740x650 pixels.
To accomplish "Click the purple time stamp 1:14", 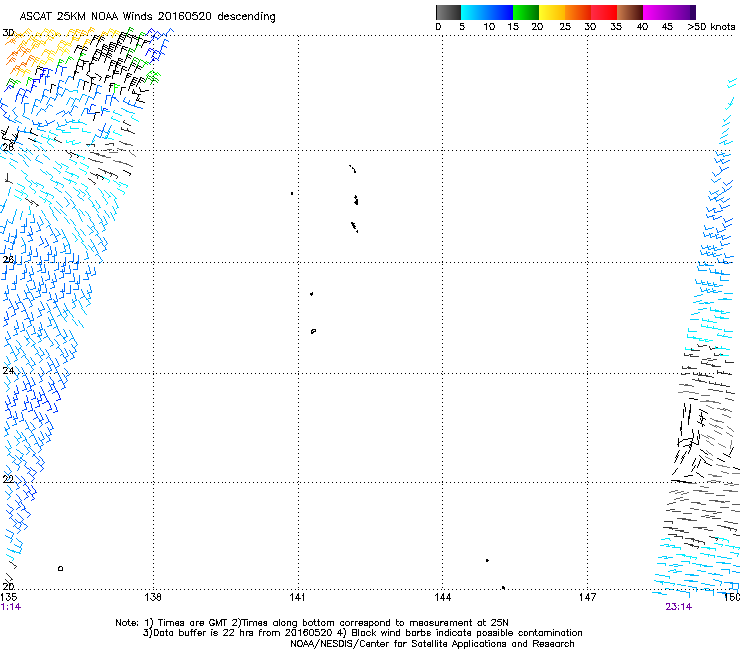I will (11, 607).
